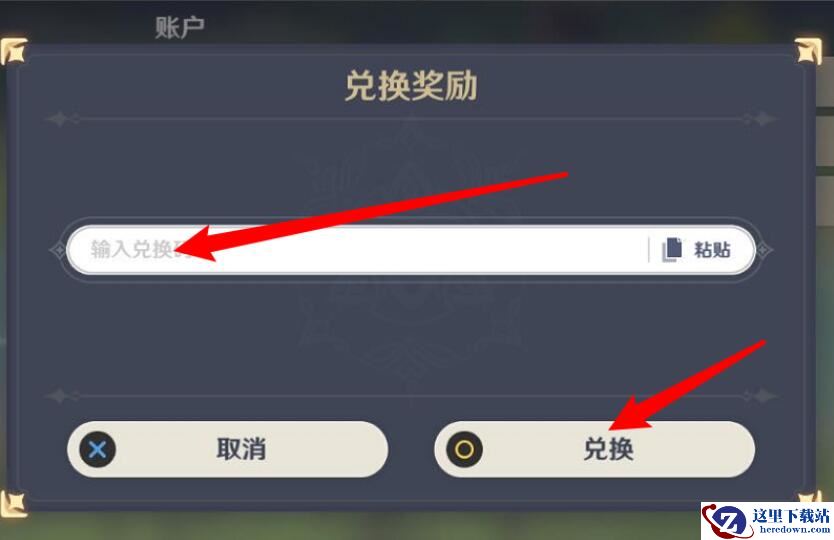Click diamond ornament right of code field
This screenshot has height=540, width=834.
click(x=764, y=250)
